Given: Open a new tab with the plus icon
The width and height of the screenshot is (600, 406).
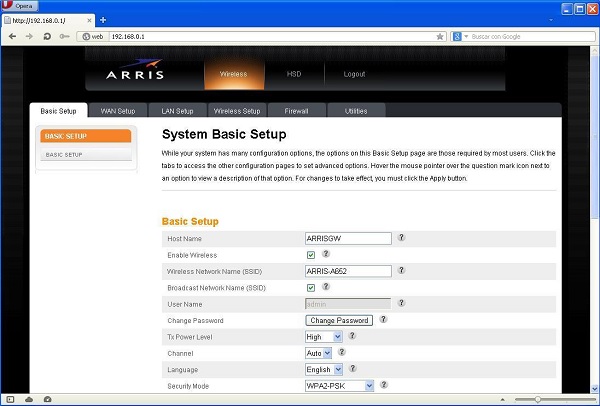Looking at the screenshot, I should tap(103, 20).
